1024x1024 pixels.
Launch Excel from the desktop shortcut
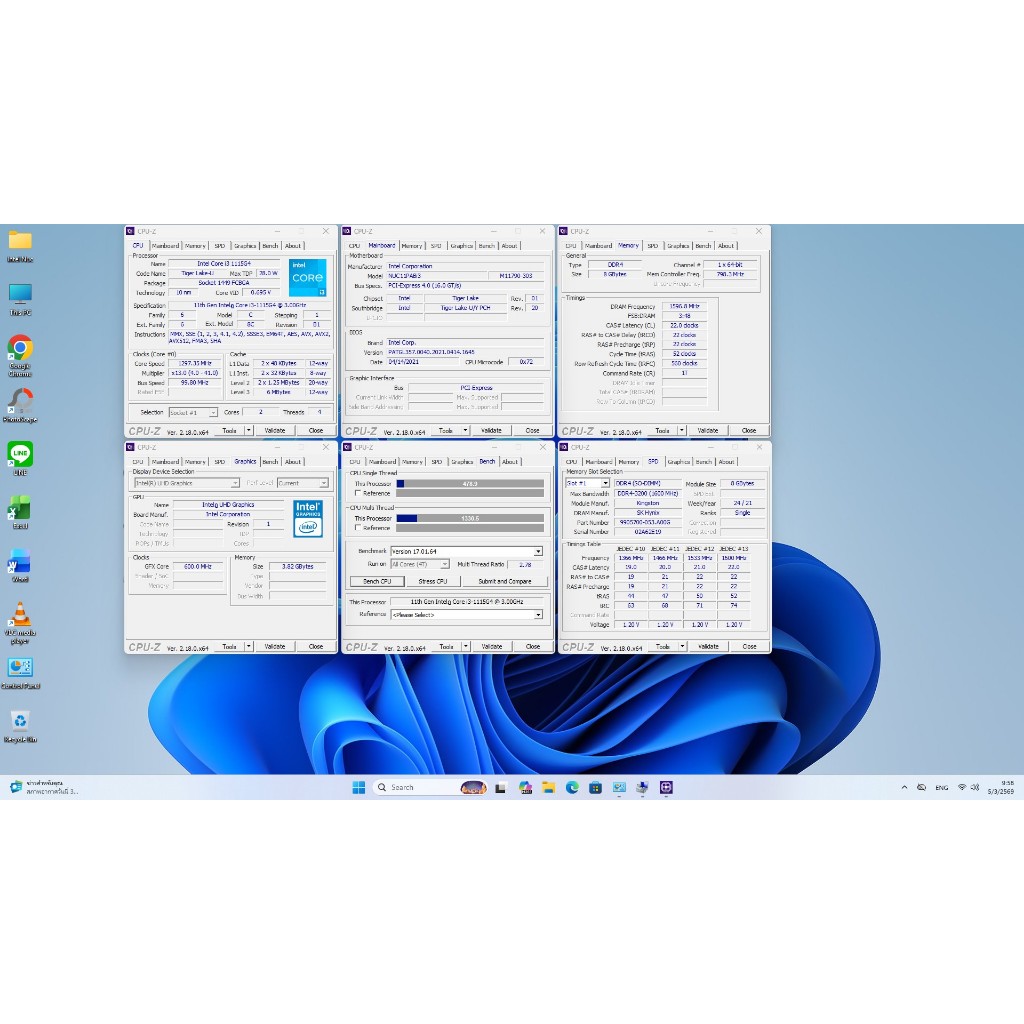point(19,508)
